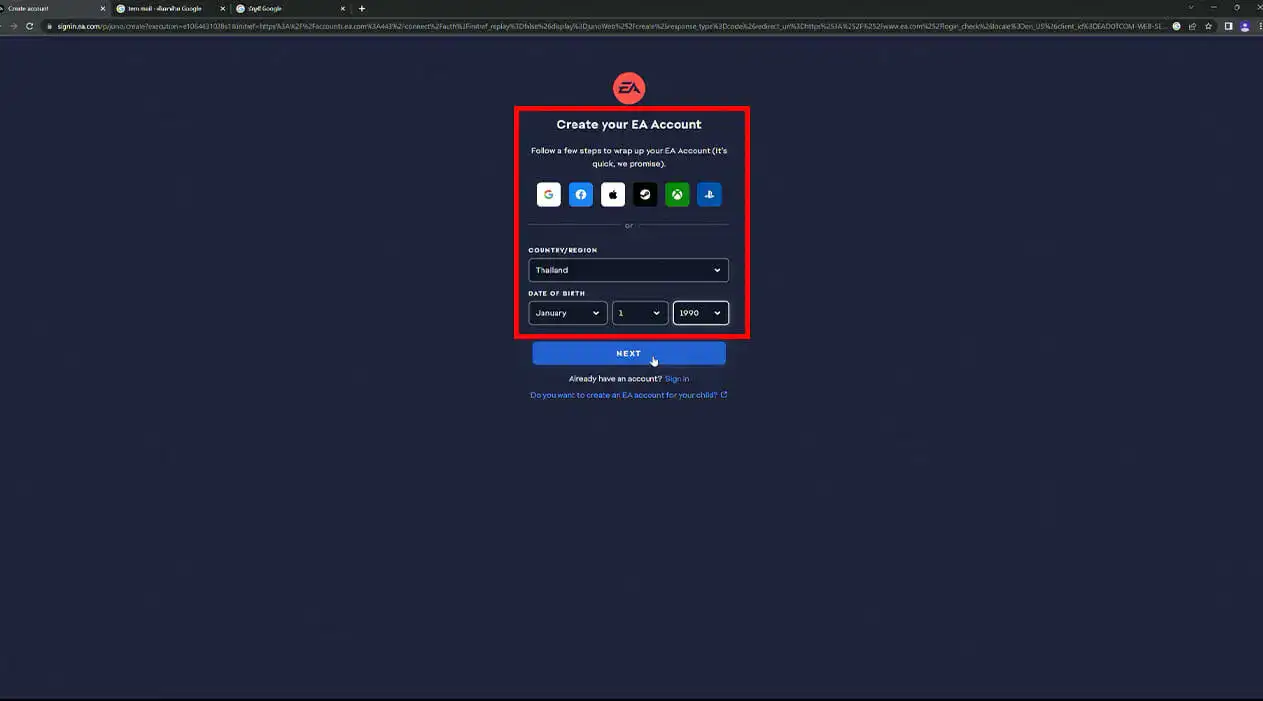Switch to the Create account browser tab
The width and height of the screenshot is (1263, 701).
pyautogui.click(x=53, y=8)
